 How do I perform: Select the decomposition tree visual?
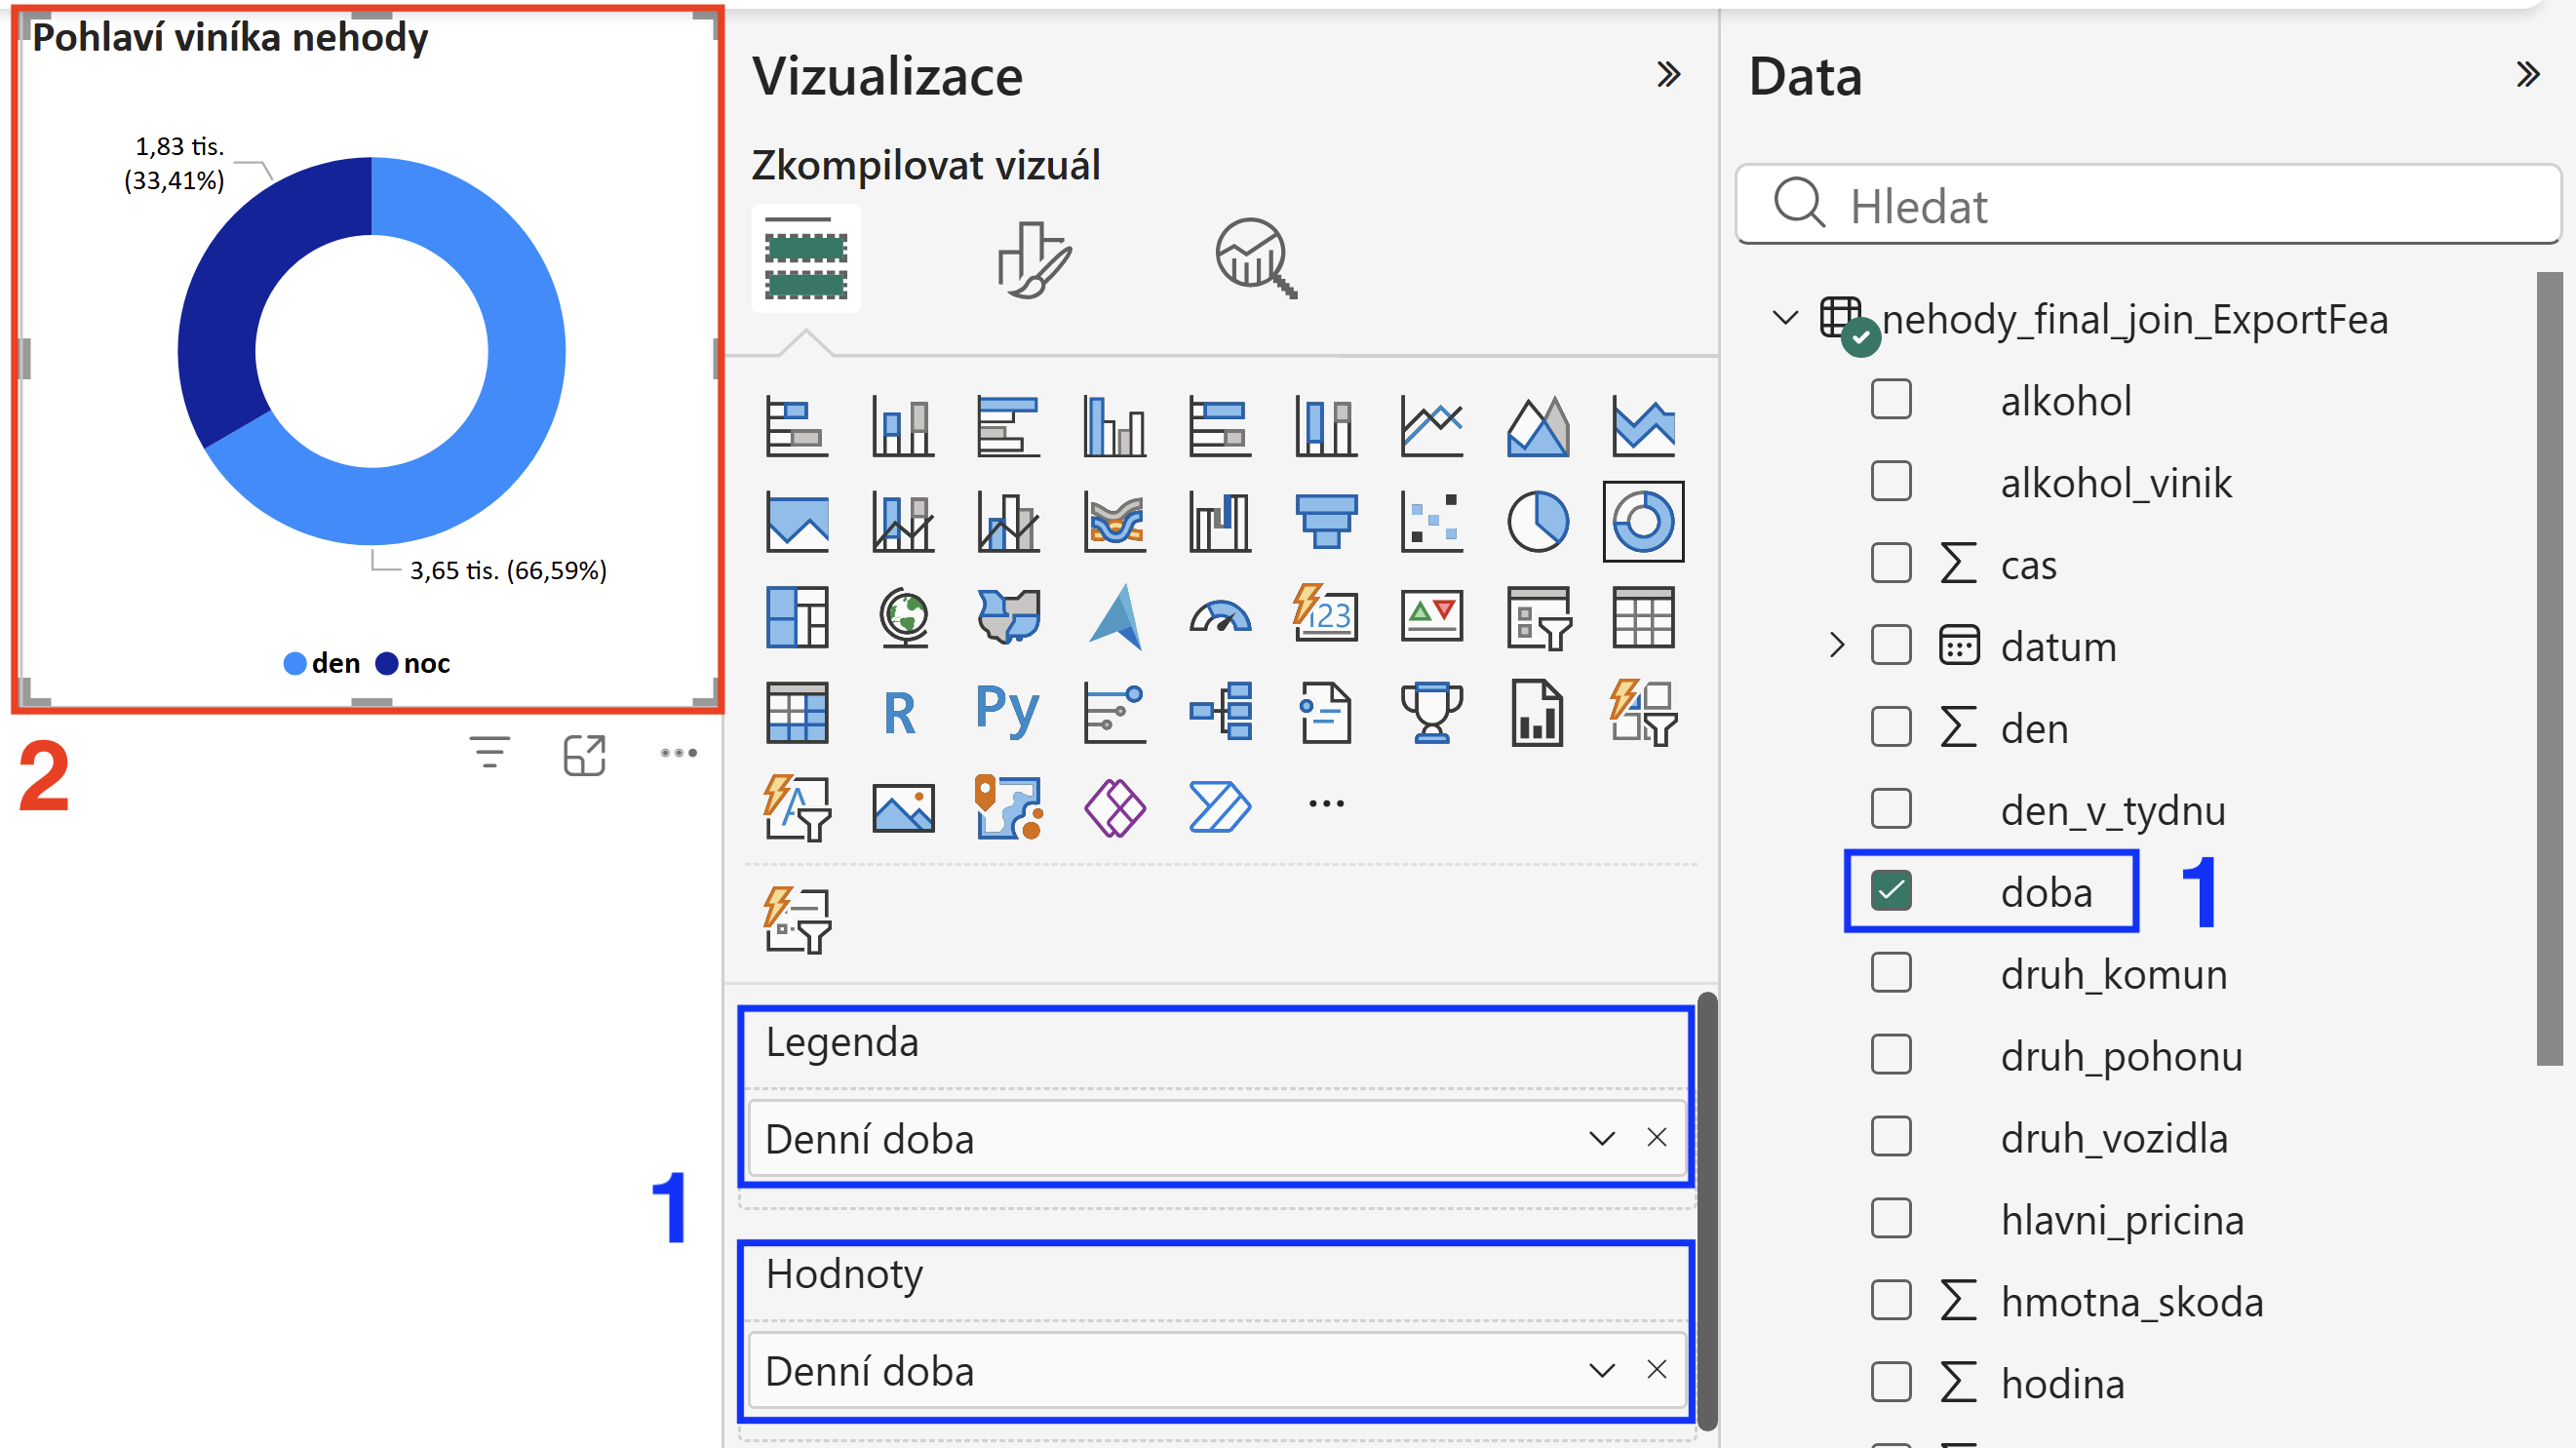click(1220, 711)
